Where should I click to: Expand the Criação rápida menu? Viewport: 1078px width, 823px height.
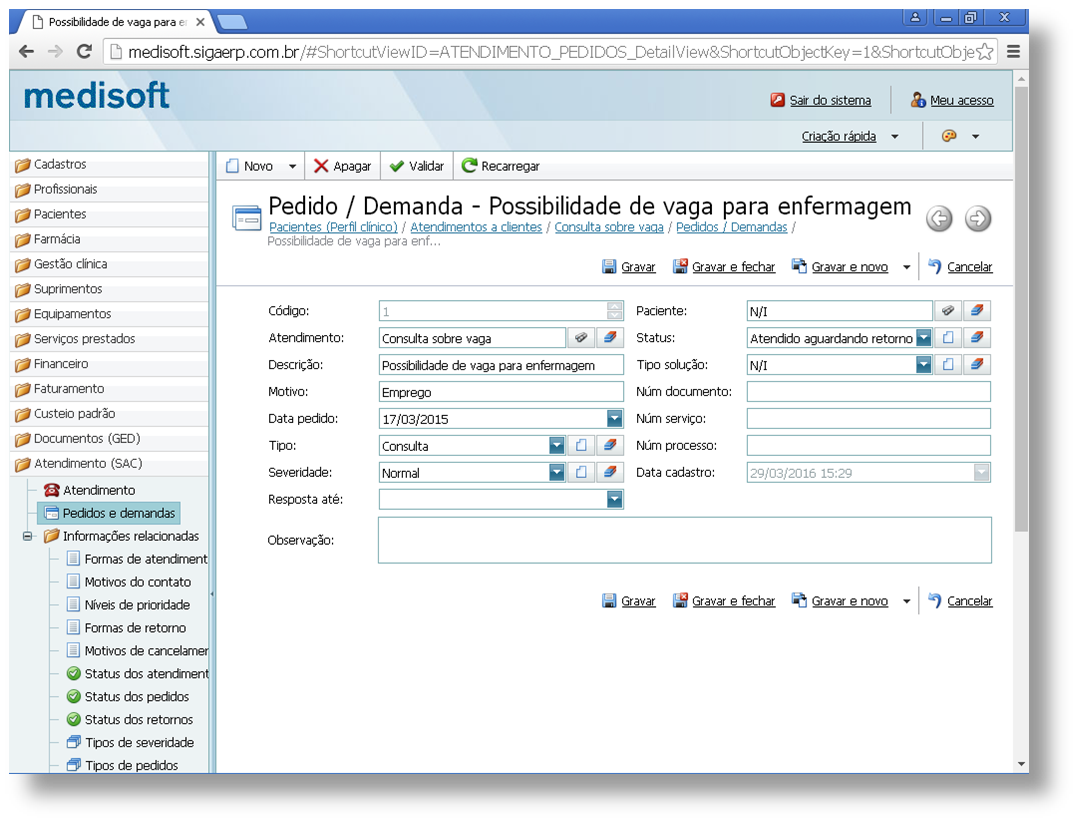tap(849, 136)
